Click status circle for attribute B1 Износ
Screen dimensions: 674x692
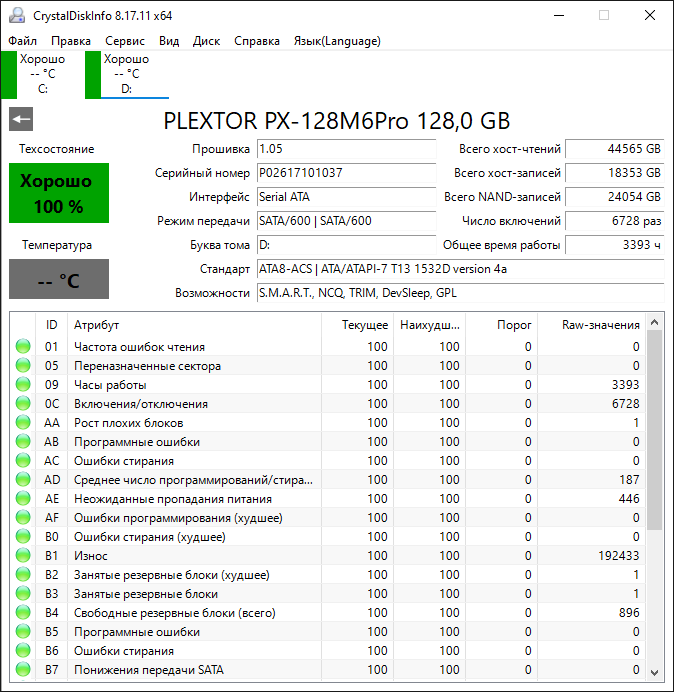pyautogui.click(x=23, y=555)
